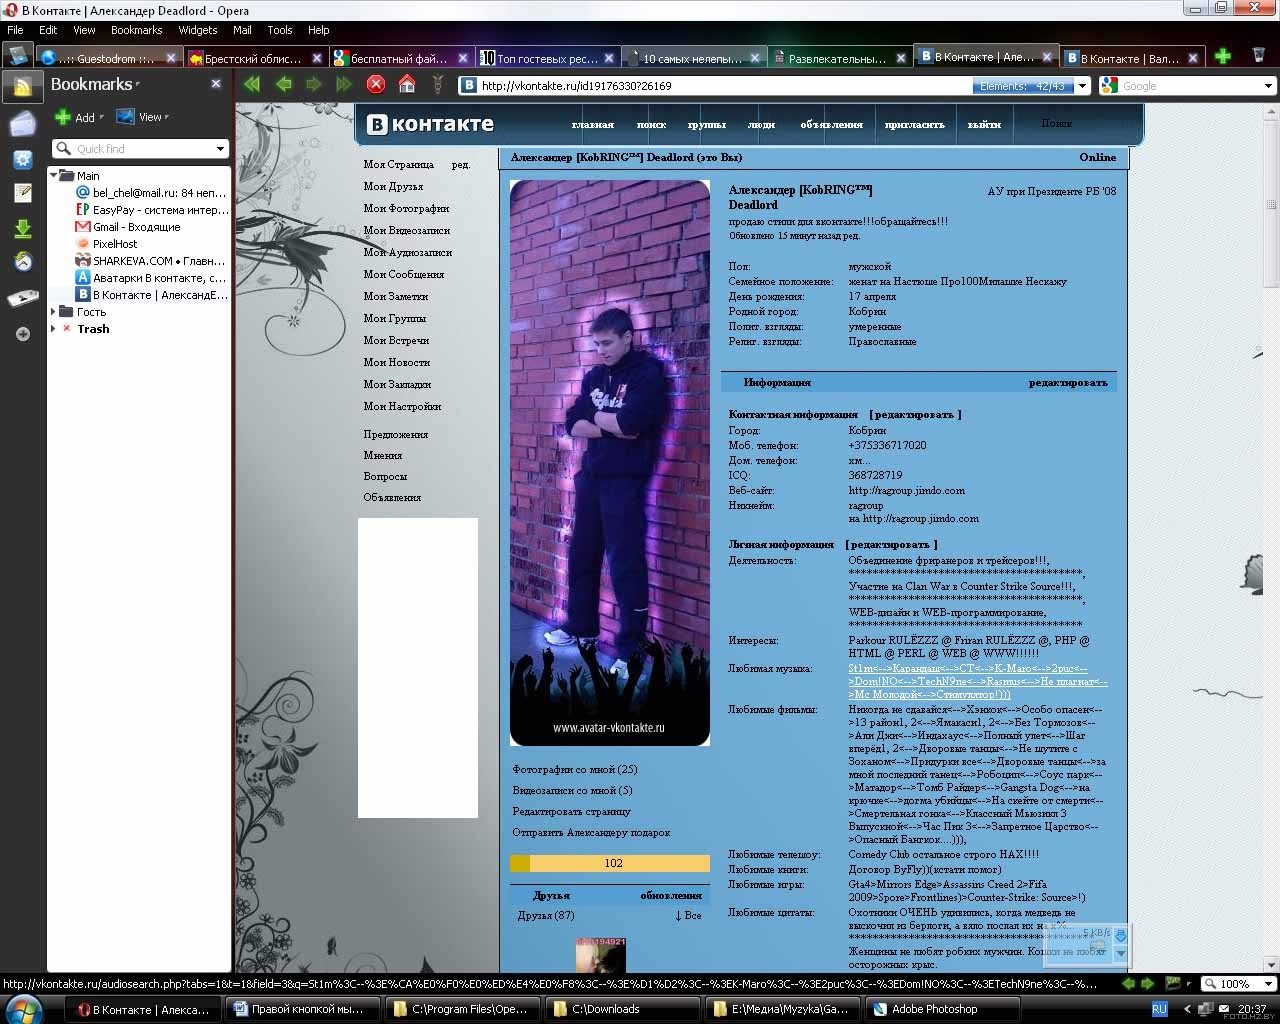Click the Wand password icon
The image size is (1280, 1024).
[437, 85]
